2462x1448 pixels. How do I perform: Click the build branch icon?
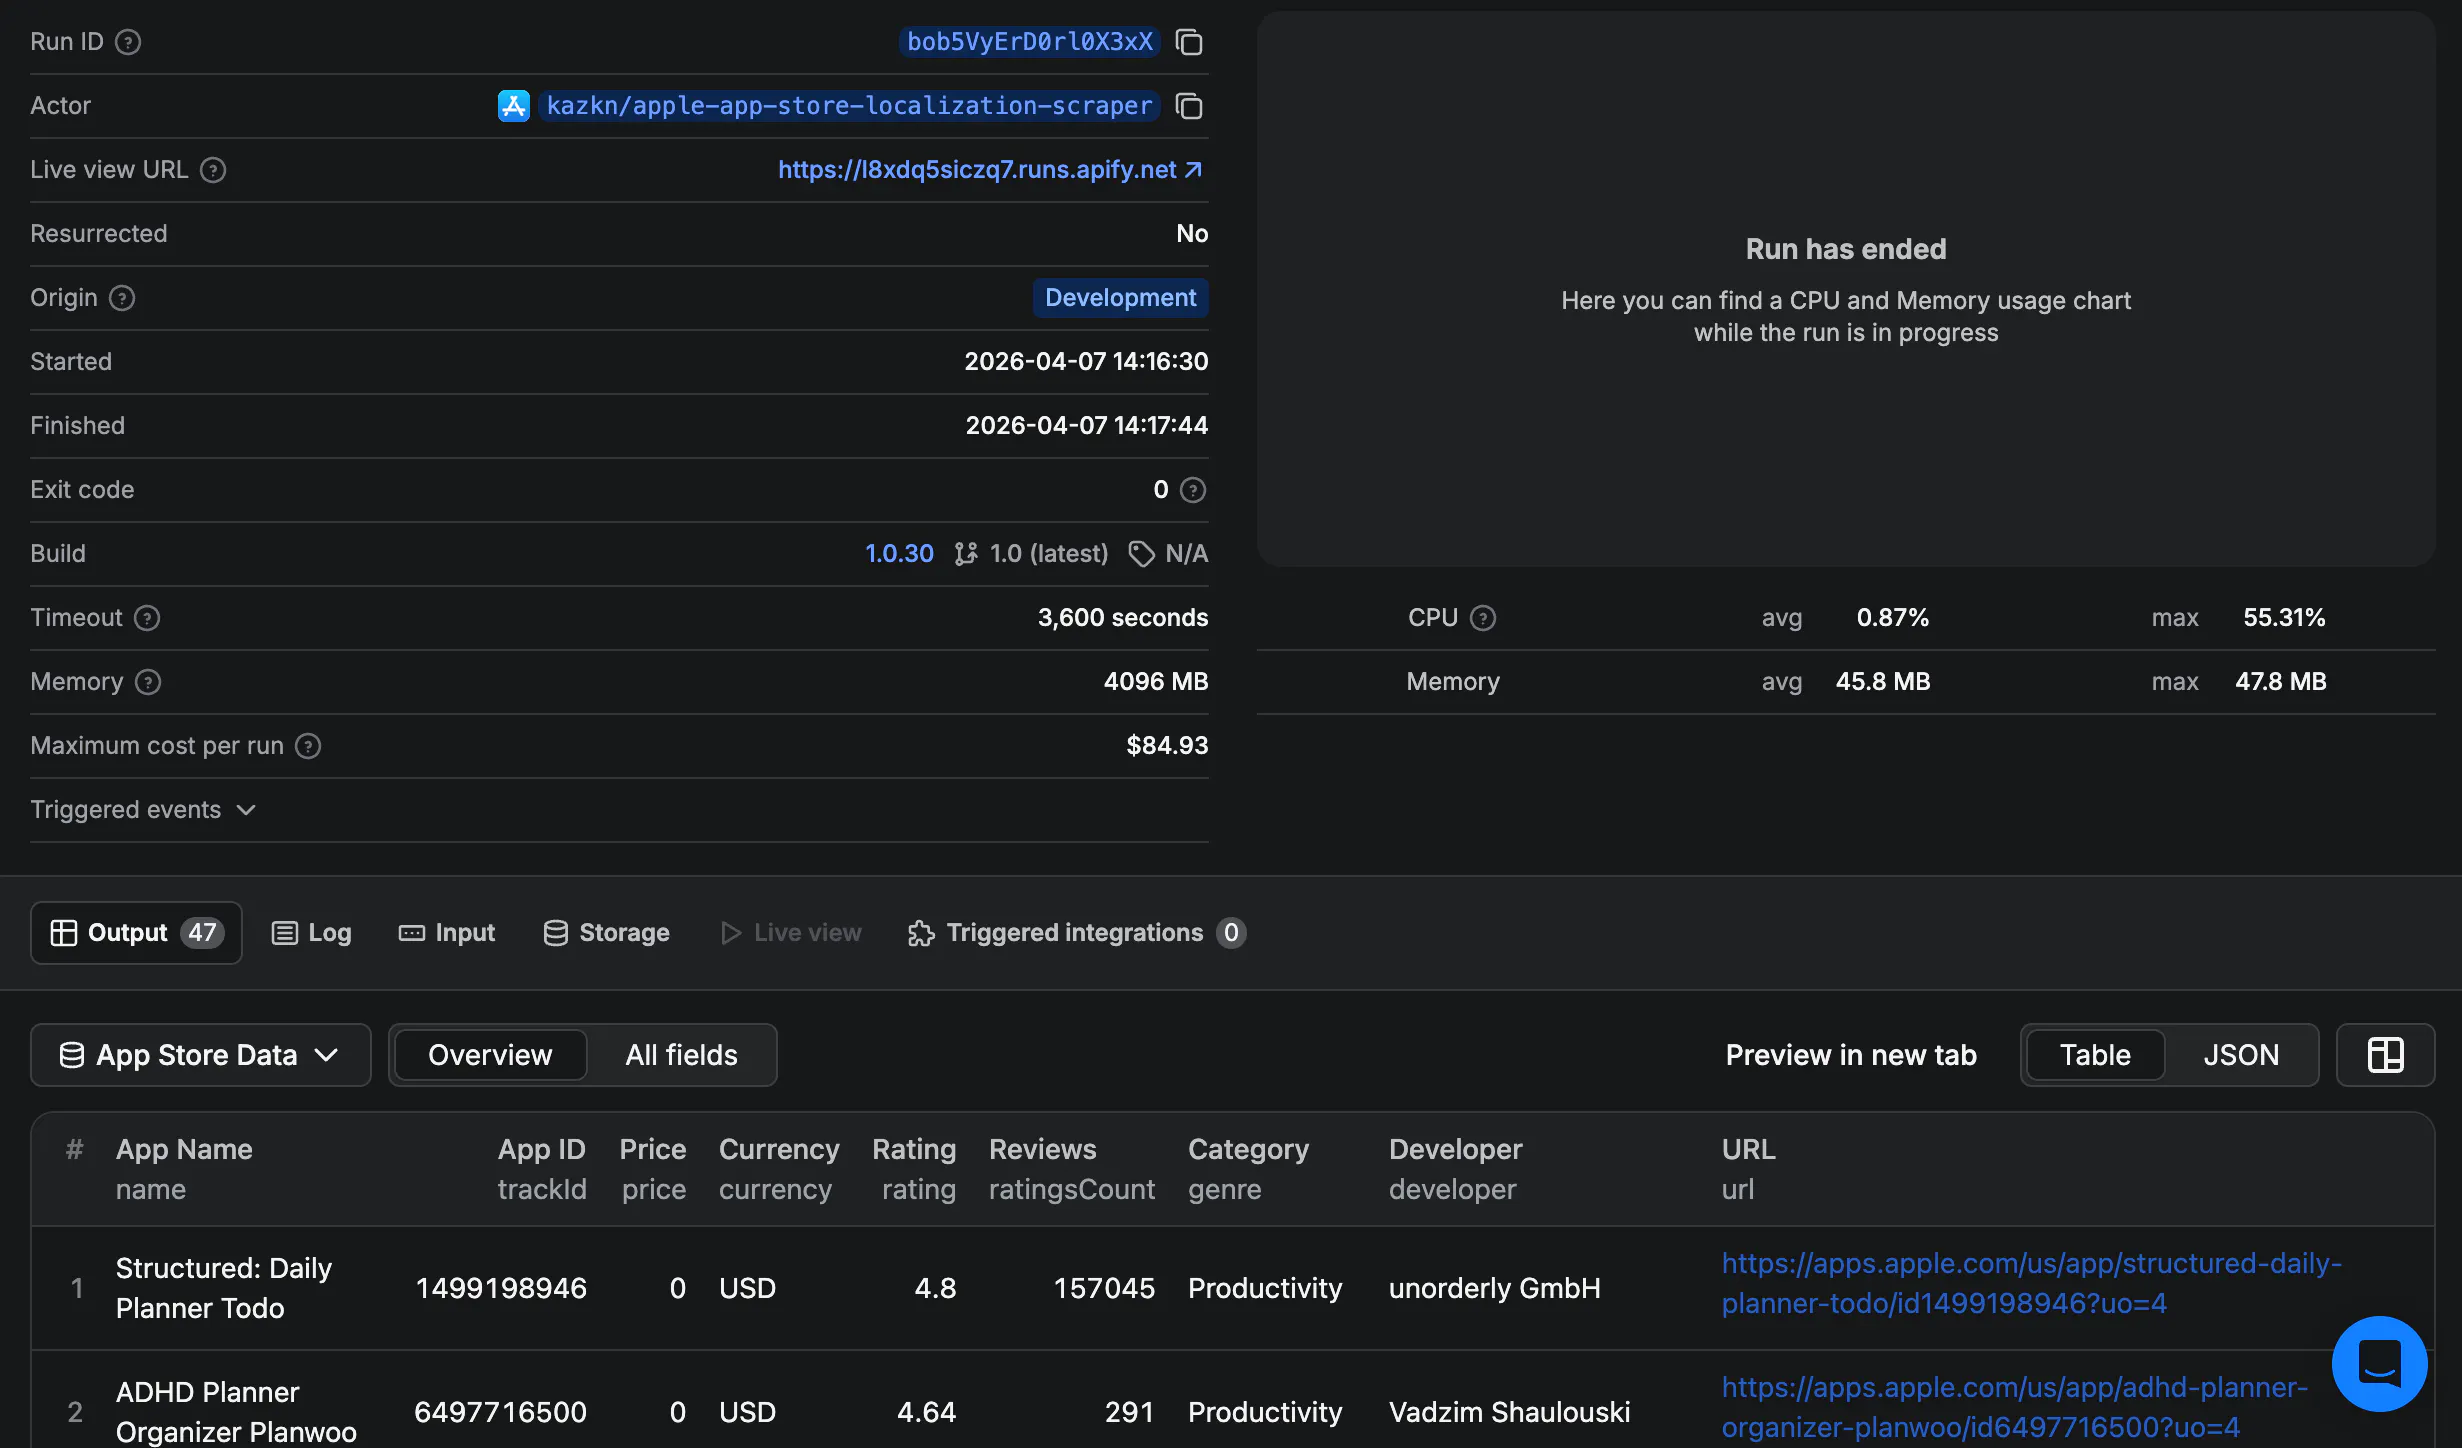pos(966,554)
